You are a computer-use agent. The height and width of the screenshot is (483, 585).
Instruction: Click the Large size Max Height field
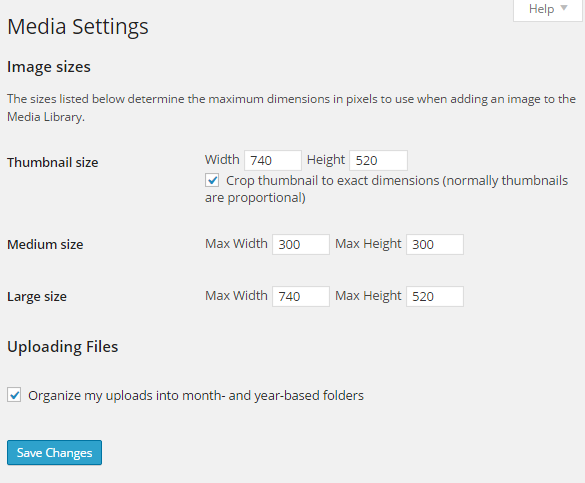pos(435,296)
